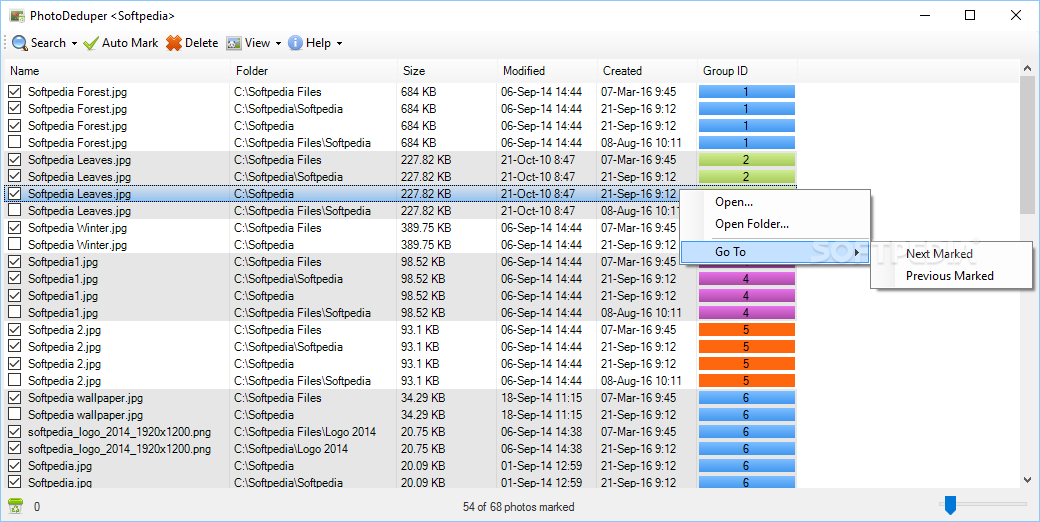Select Next Marked in the submenu
Viewport: 1040px width, 522px height.
[939, 254]
